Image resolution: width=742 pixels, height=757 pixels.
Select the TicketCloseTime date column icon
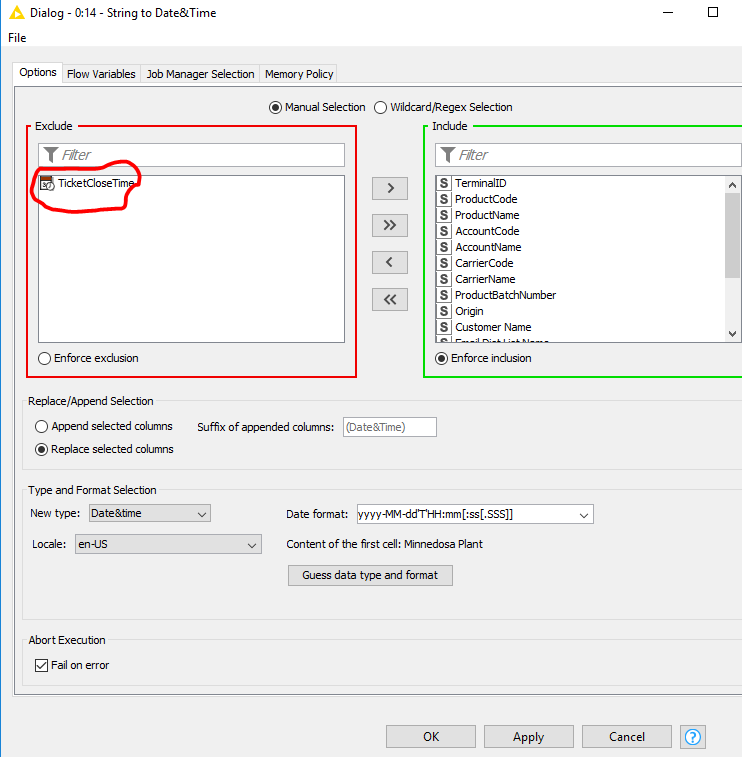coord(46,184)
